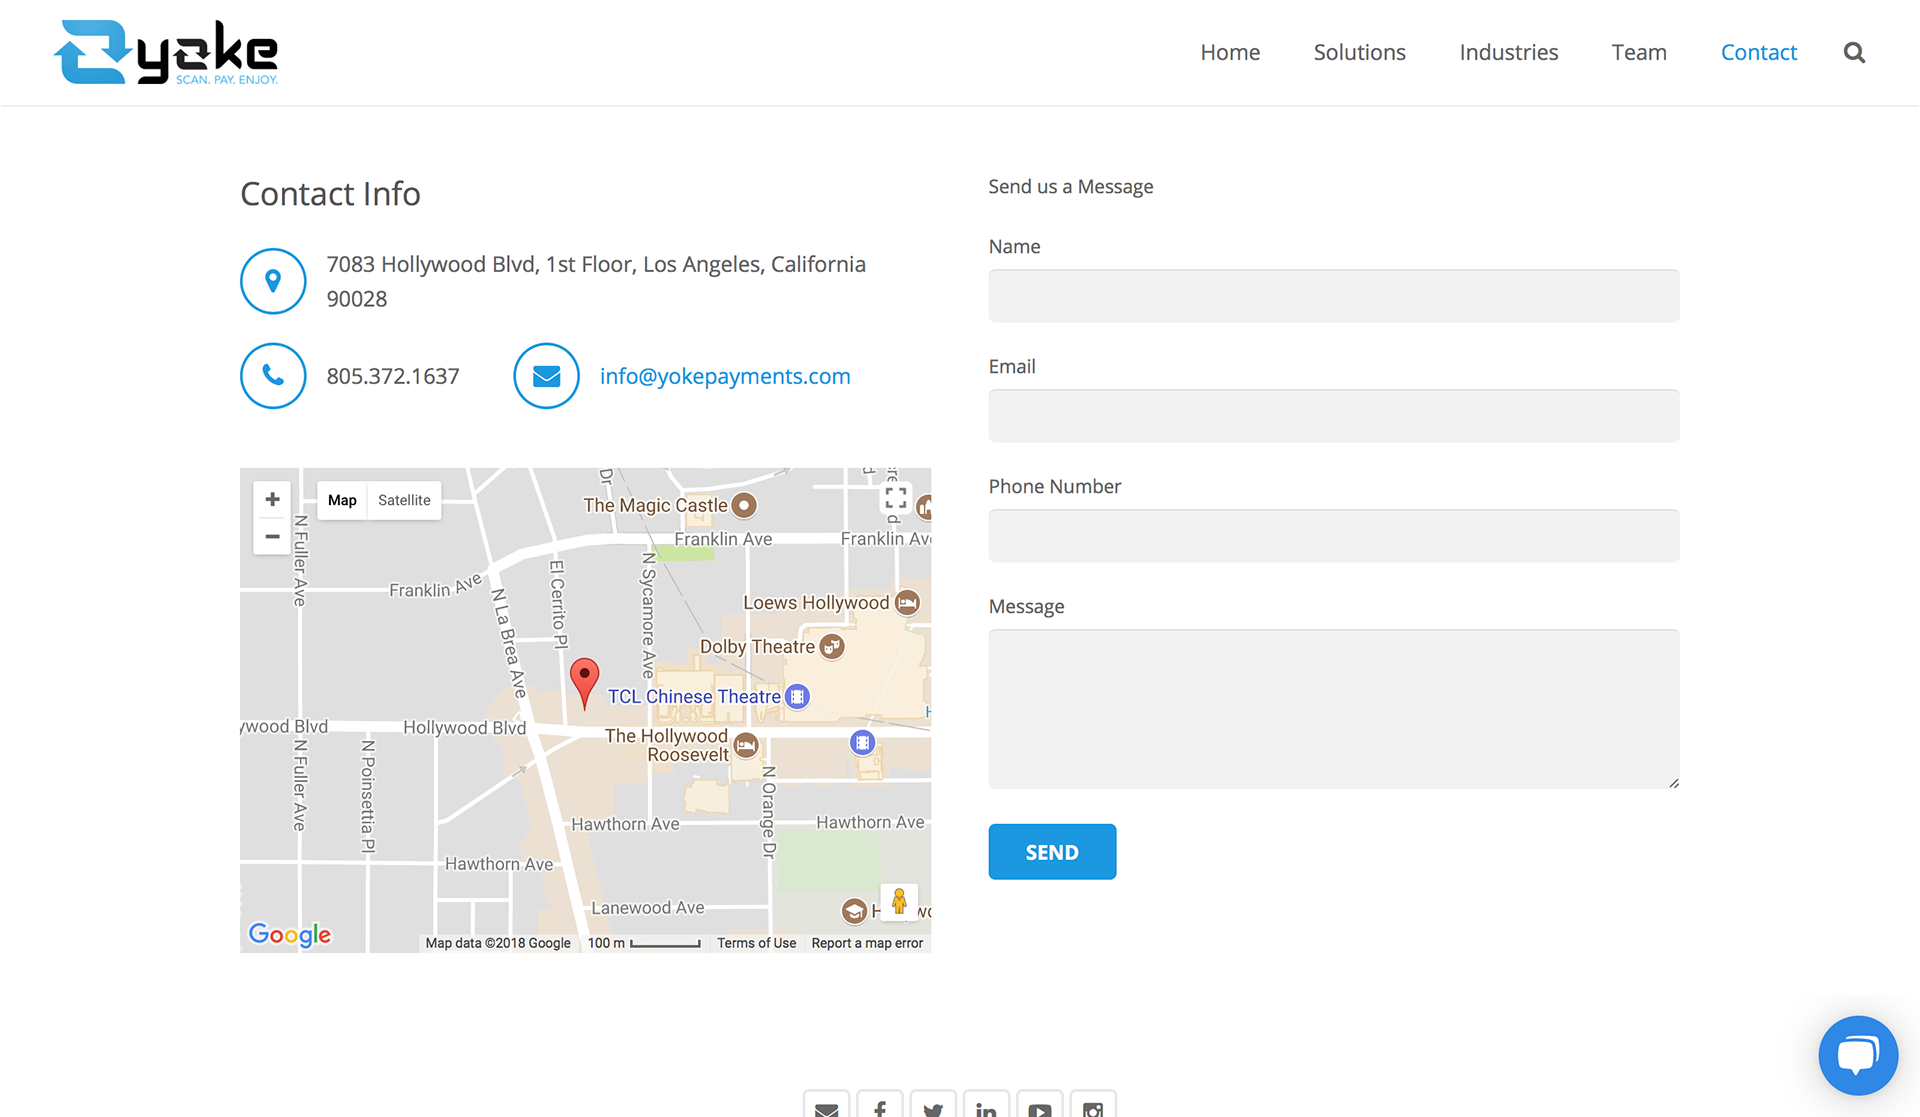Select the Map view type
Screen dimensions: 1920x1117
pyautogui.click(x=342, y=500)
